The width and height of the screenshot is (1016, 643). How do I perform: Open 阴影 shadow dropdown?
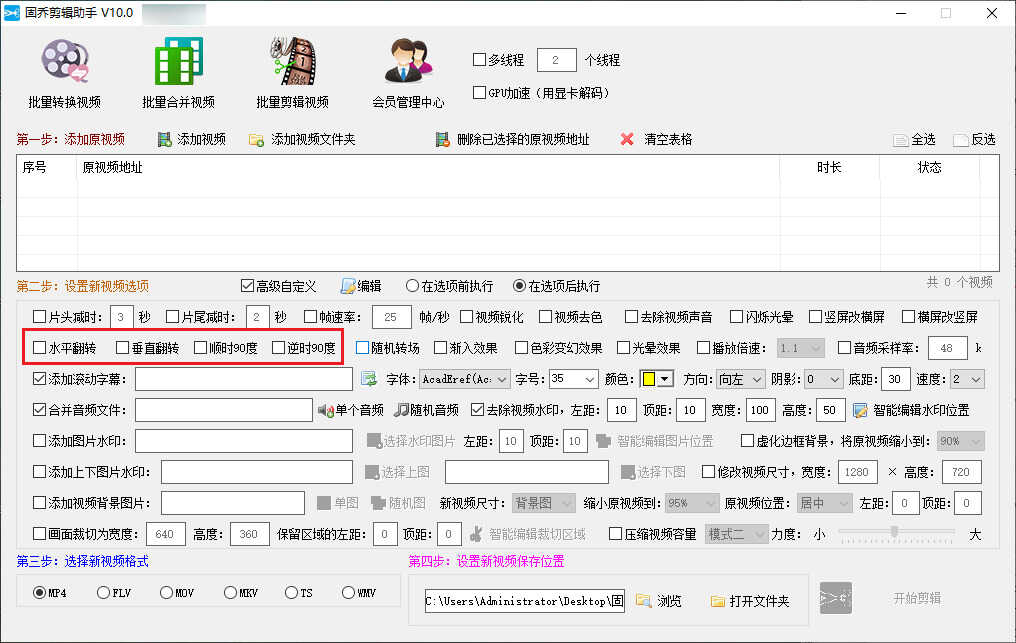tap(824, 379)
